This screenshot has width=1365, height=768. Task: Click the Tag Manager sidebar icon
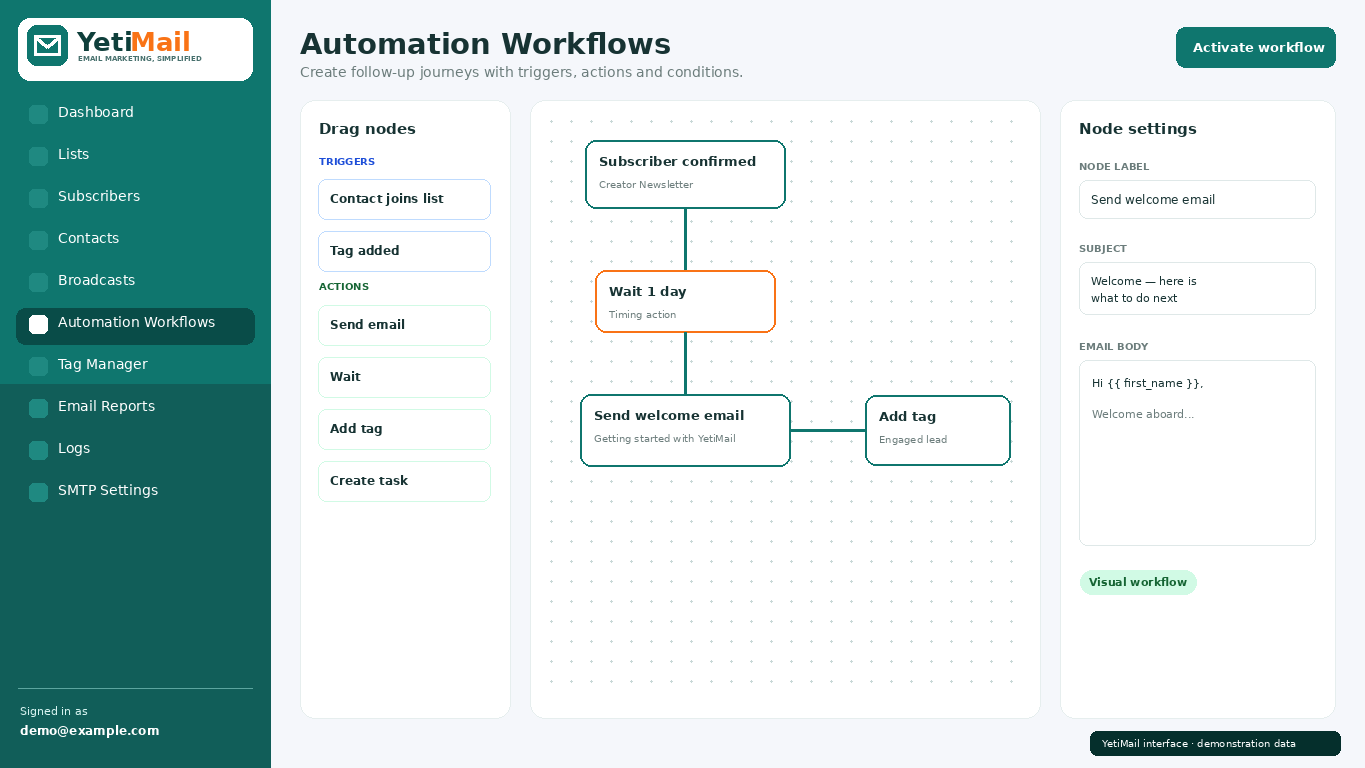[x=38, y=366]
